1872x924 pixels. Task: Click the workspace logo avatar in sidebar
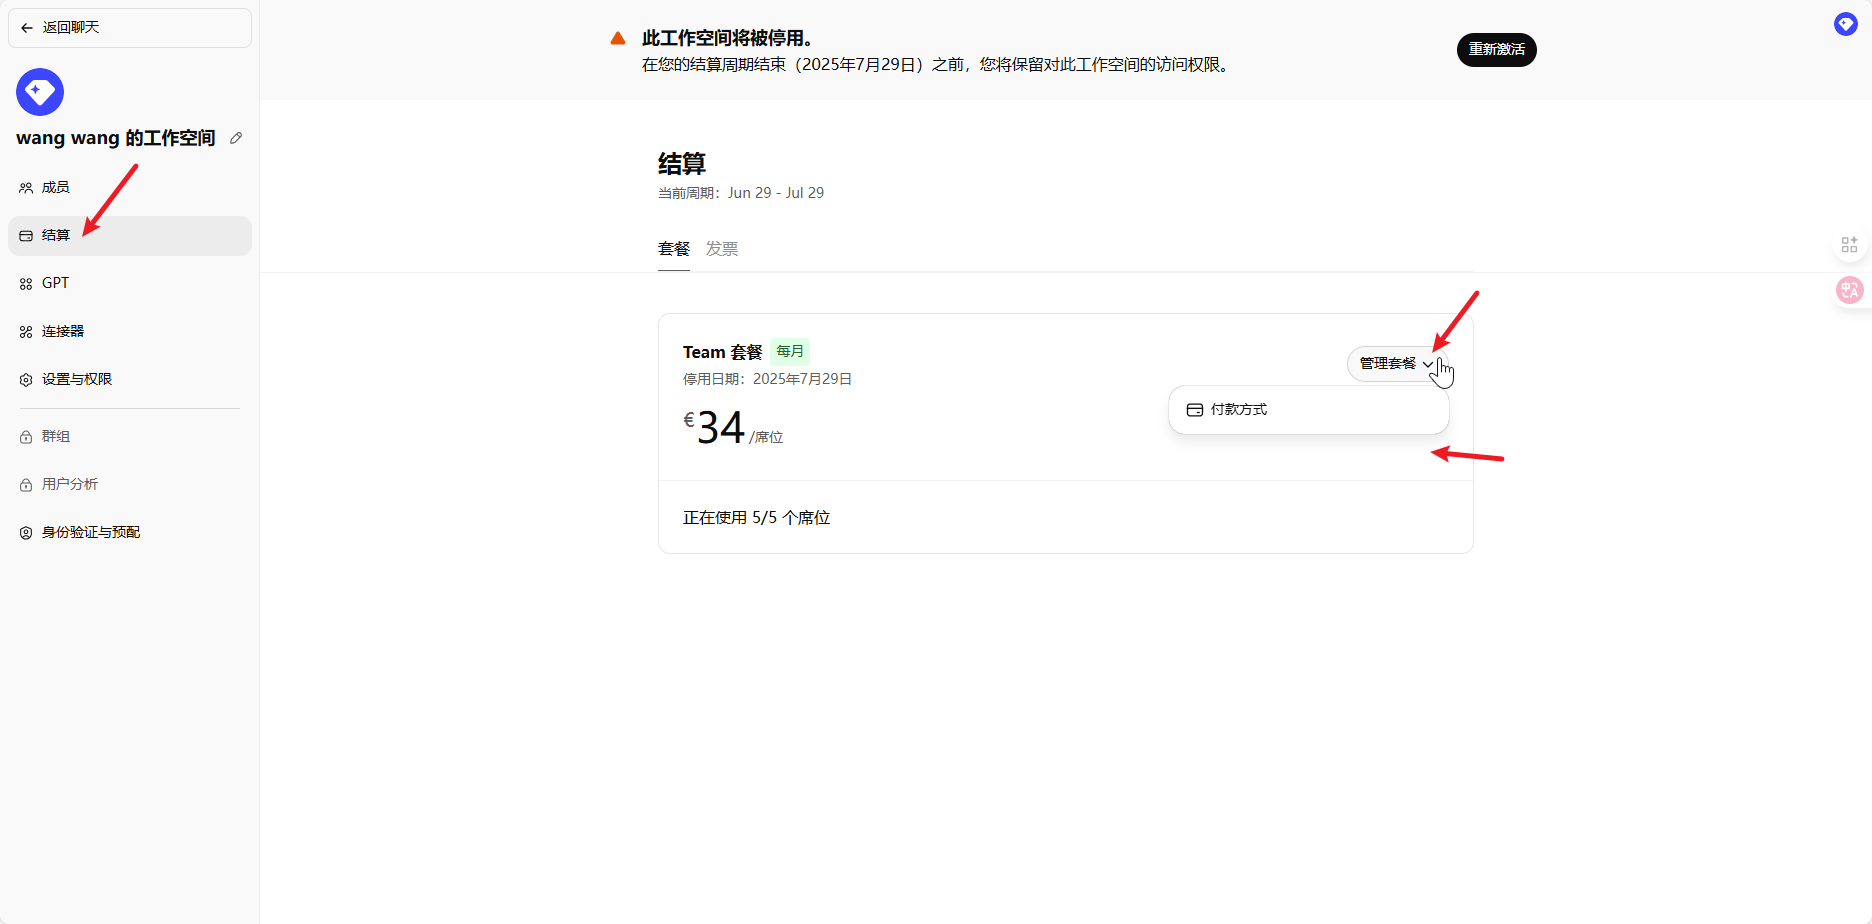click(40, 92)
